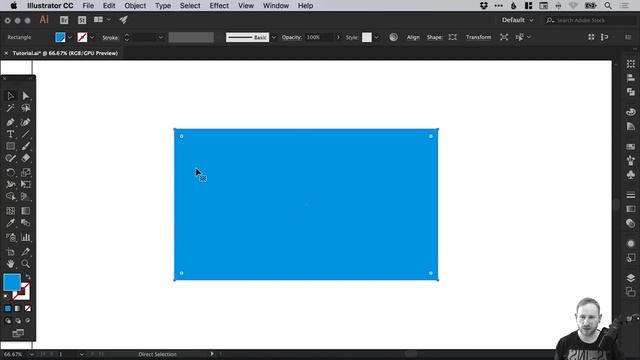Image resolution: width=640 pixels, height=360 pixels.
Task: Open the stroke weight dropdown
Action: (160, 38)
